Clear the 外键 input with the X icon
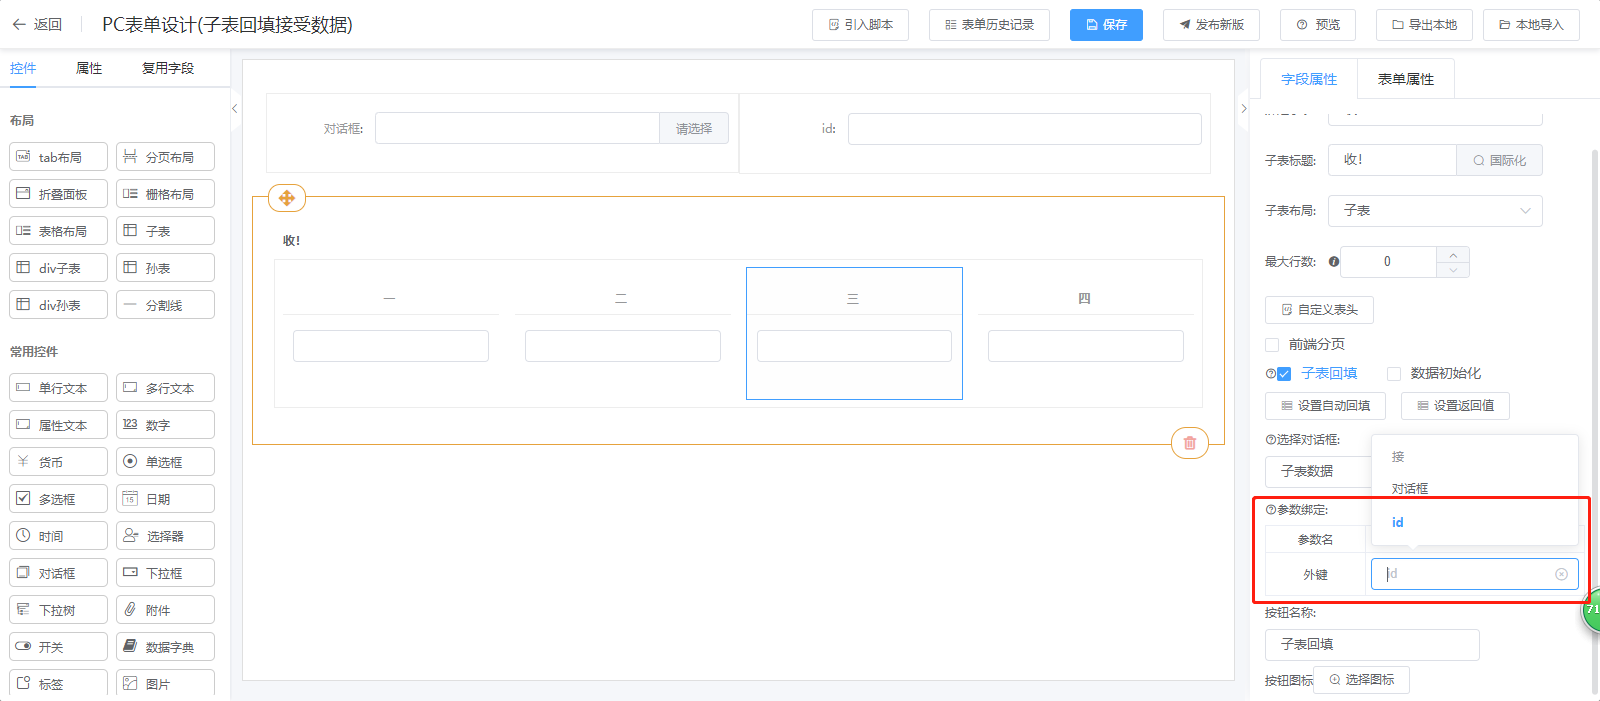The width and height of the screenshot is (1600, 701). [1561, 574]
